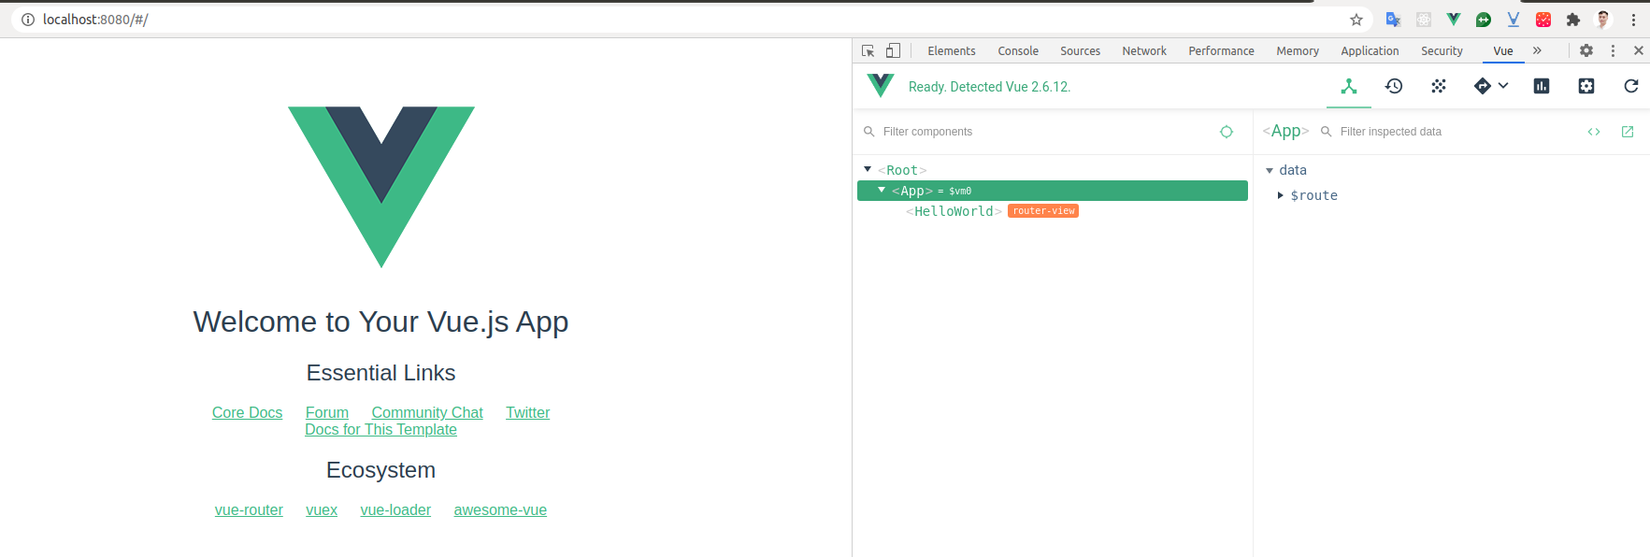Screen dimensions: 1650x557
Task: Click the green round arrows extension icon
Action: point(1483,19)
